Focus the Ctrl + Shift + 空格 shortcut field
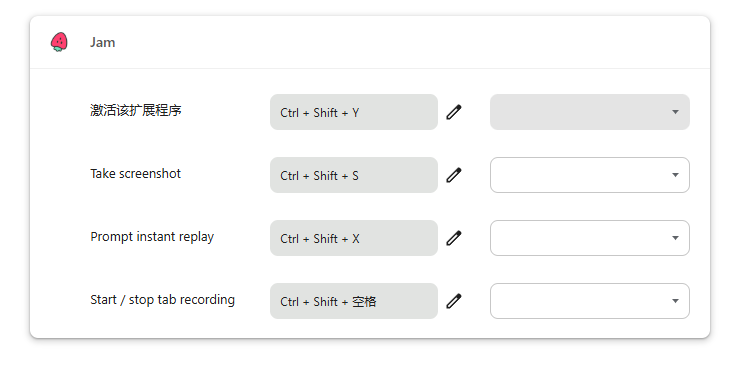The image size is (741, 369). pyautogui.click(x=354, y=301)
